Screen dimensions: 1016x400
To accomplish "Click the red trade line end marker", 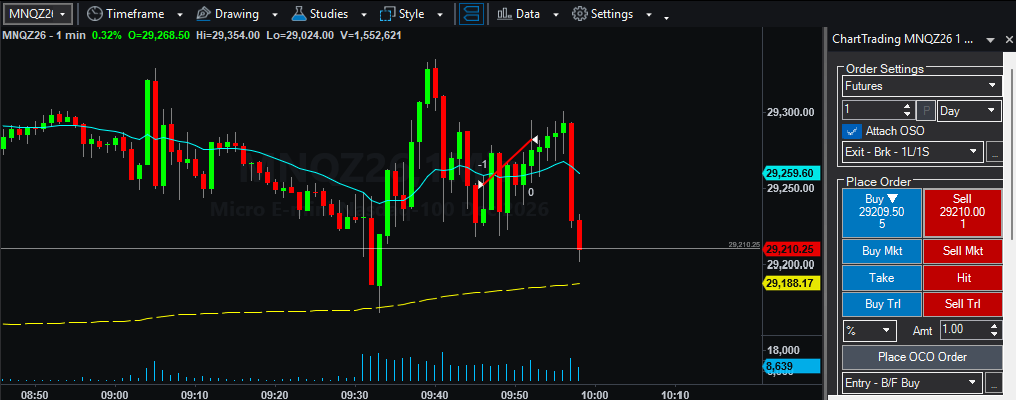I will click(535, 139).
